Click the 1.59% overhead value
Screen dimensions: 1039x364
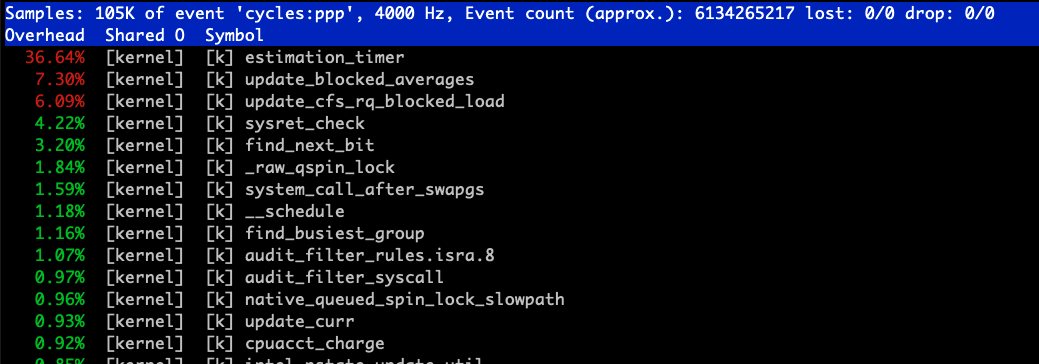pyautogui.click(x=60, y=190)
